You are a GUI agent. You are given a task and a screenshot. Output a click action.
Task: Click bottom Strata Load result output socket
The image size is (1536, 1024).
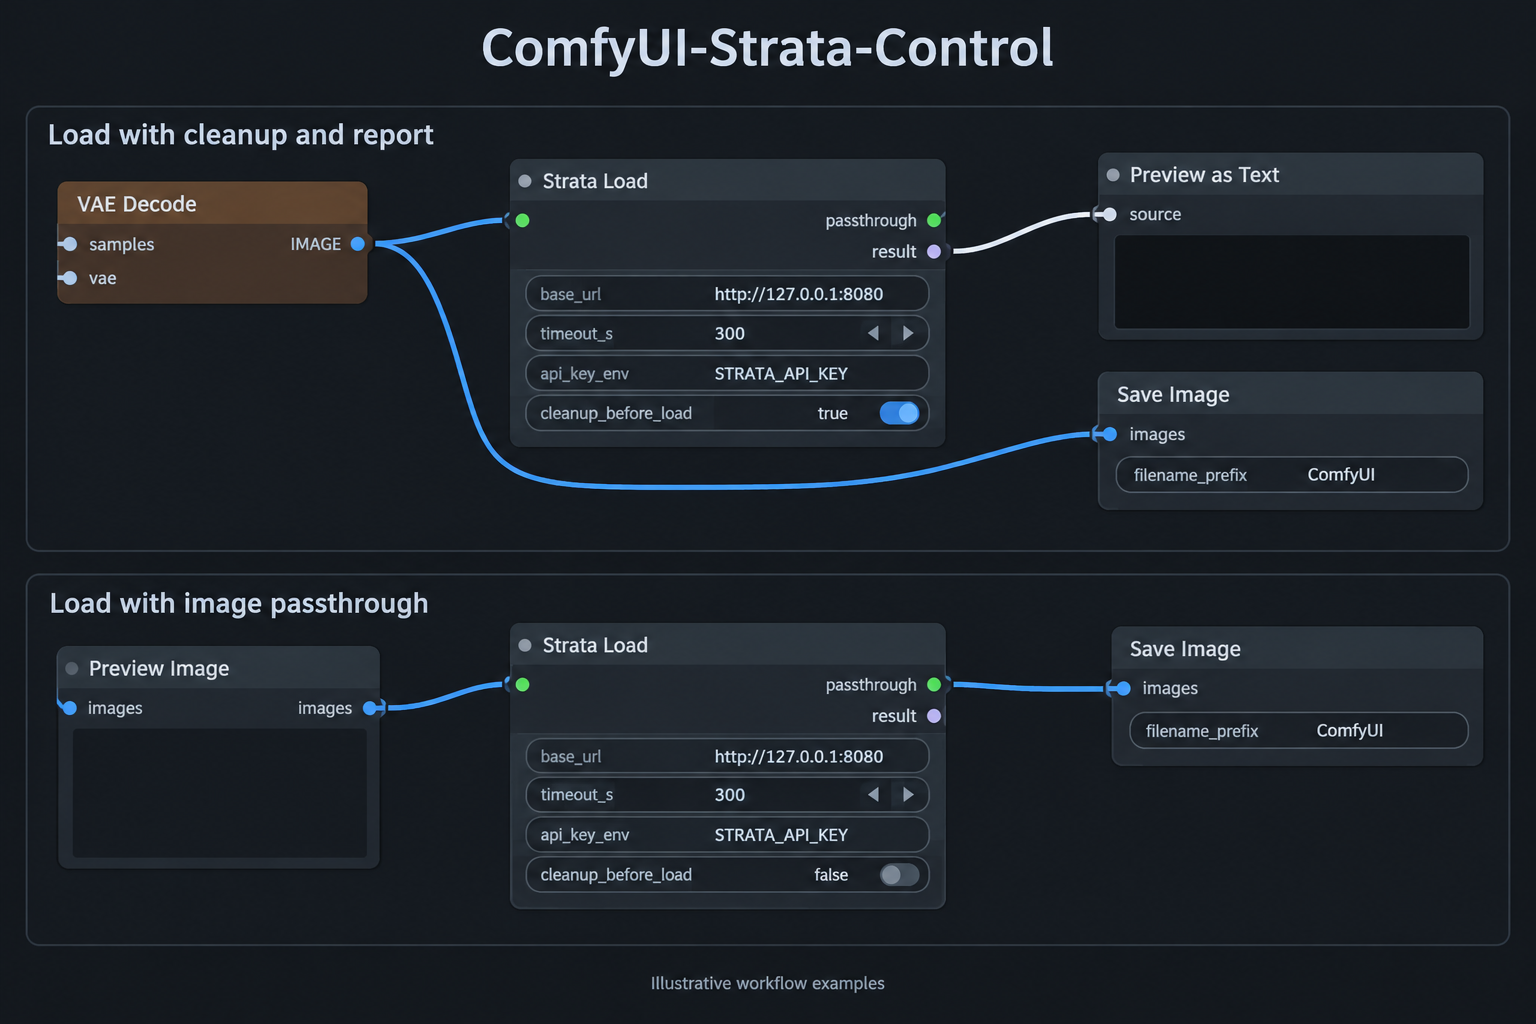(x=934, y=716)
